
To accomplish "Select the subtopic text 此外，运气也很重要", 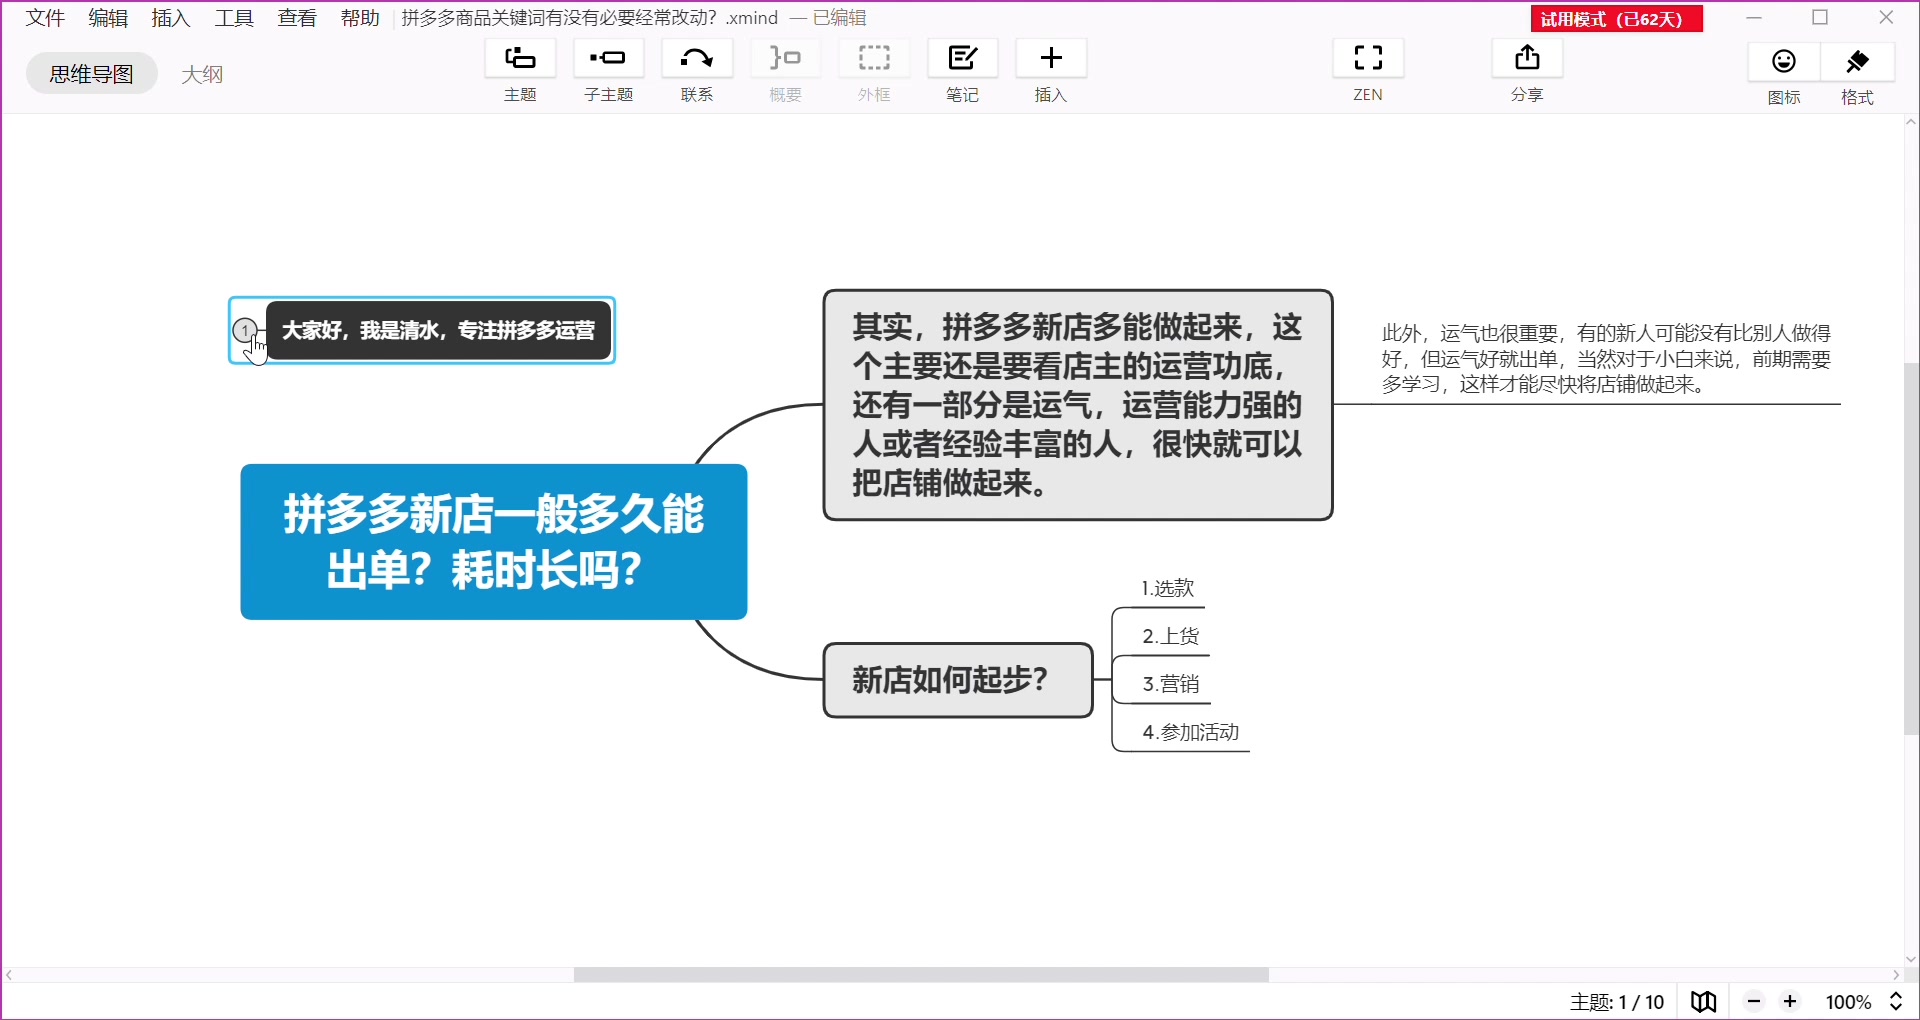I will click(x=1606, y=359).
